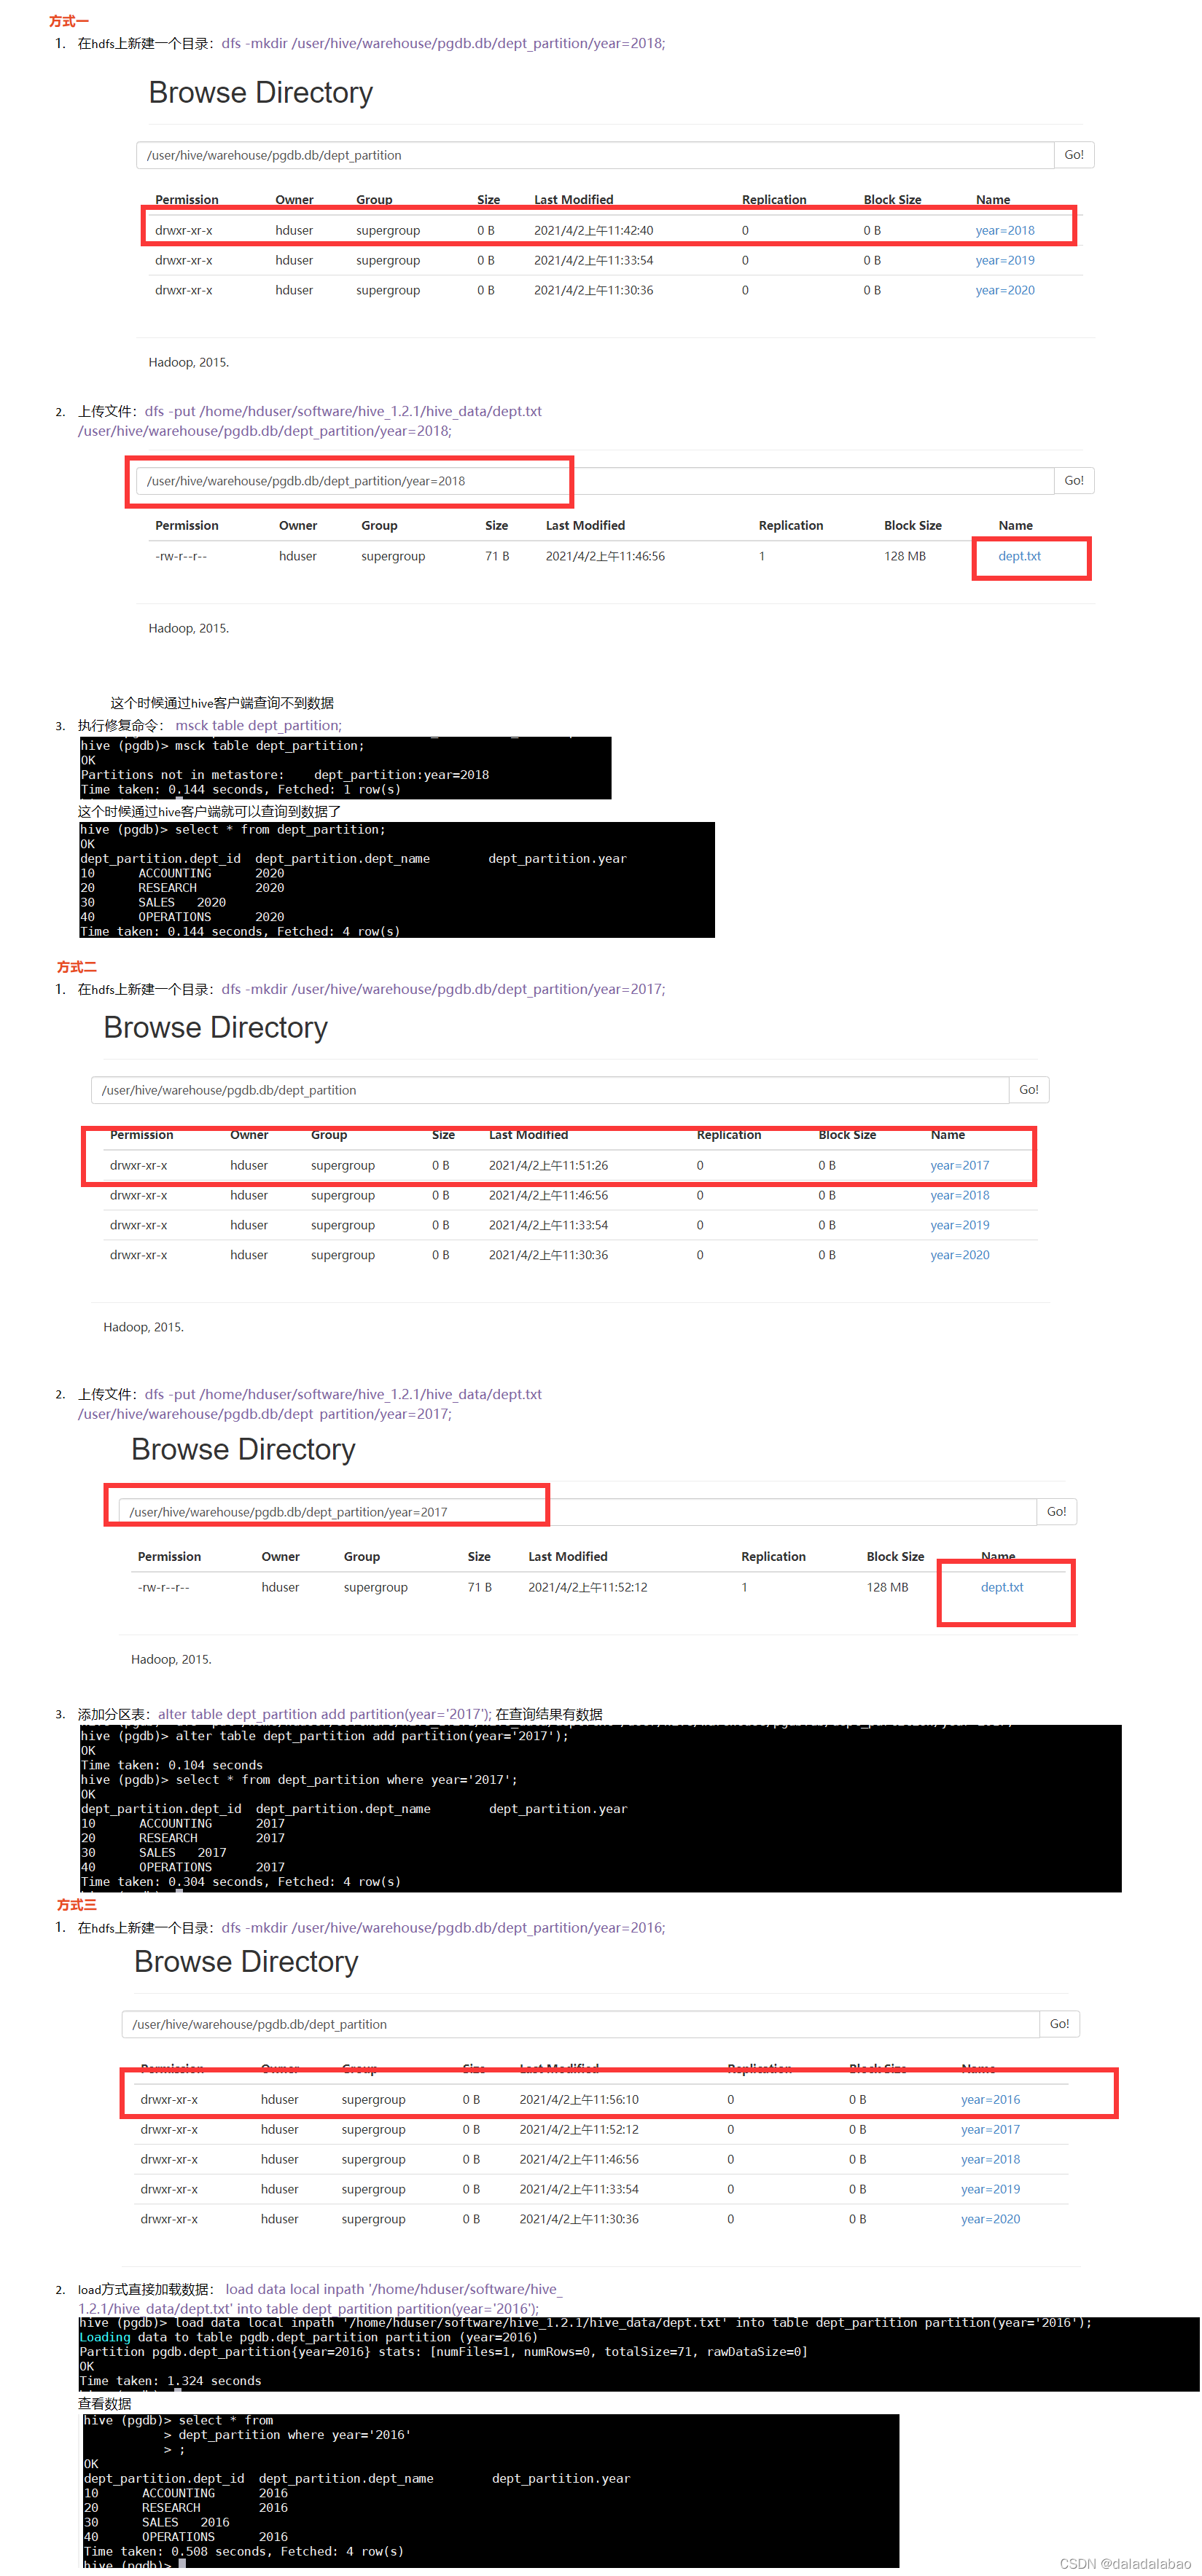Viewport: 1202px width, 2576px height.
Task: Focus dept_partition path field under 方式二 step 1
Action: [x=550, y=1090]
